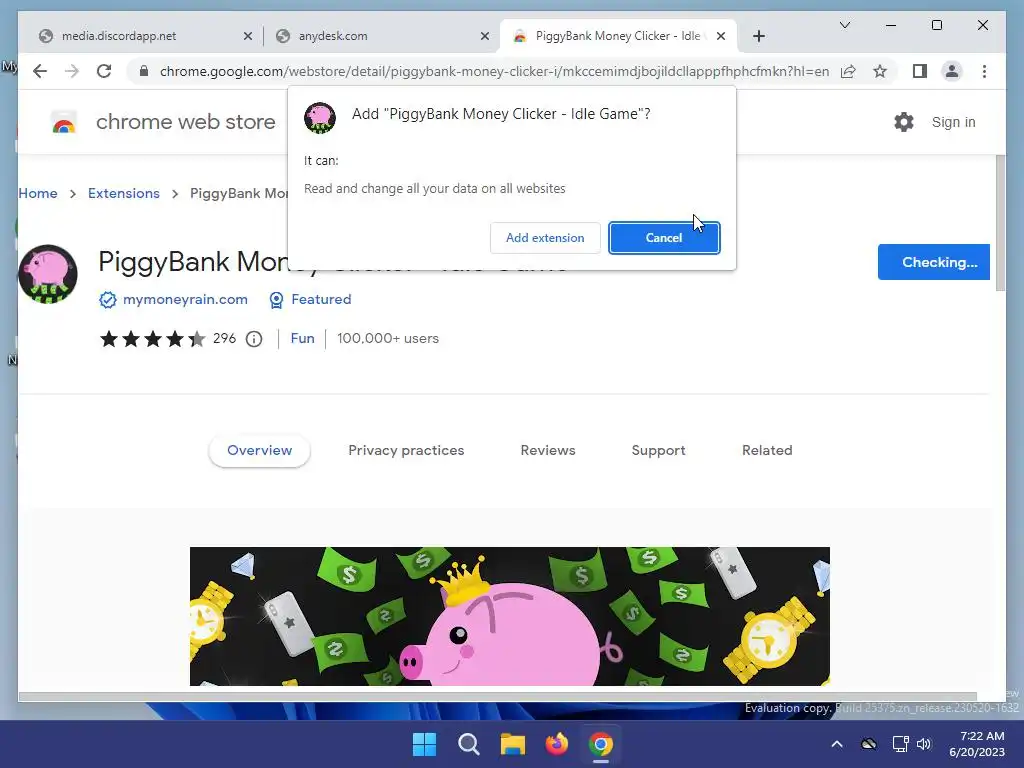Reload the current page
Viewport: 1024px width, 768px height.
(x=104, y=71)
